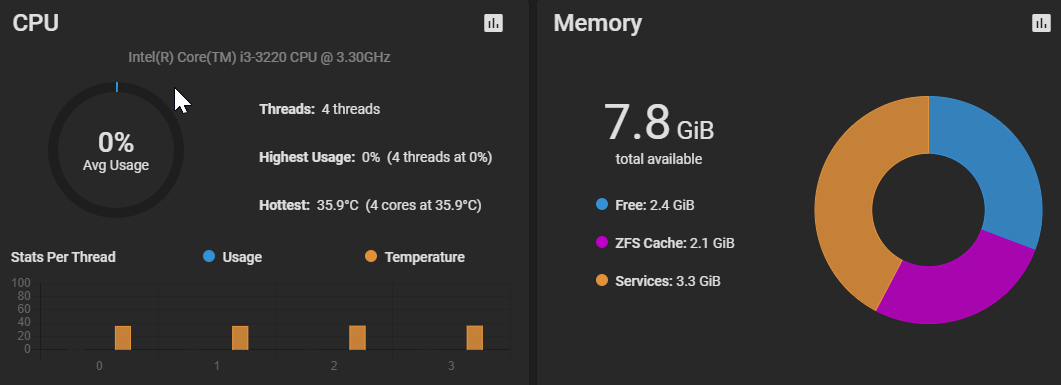Click the 7.8 GiB total available text
Image resolution: width=1061 pixels, height=385 pixels.
click(658, 133)
